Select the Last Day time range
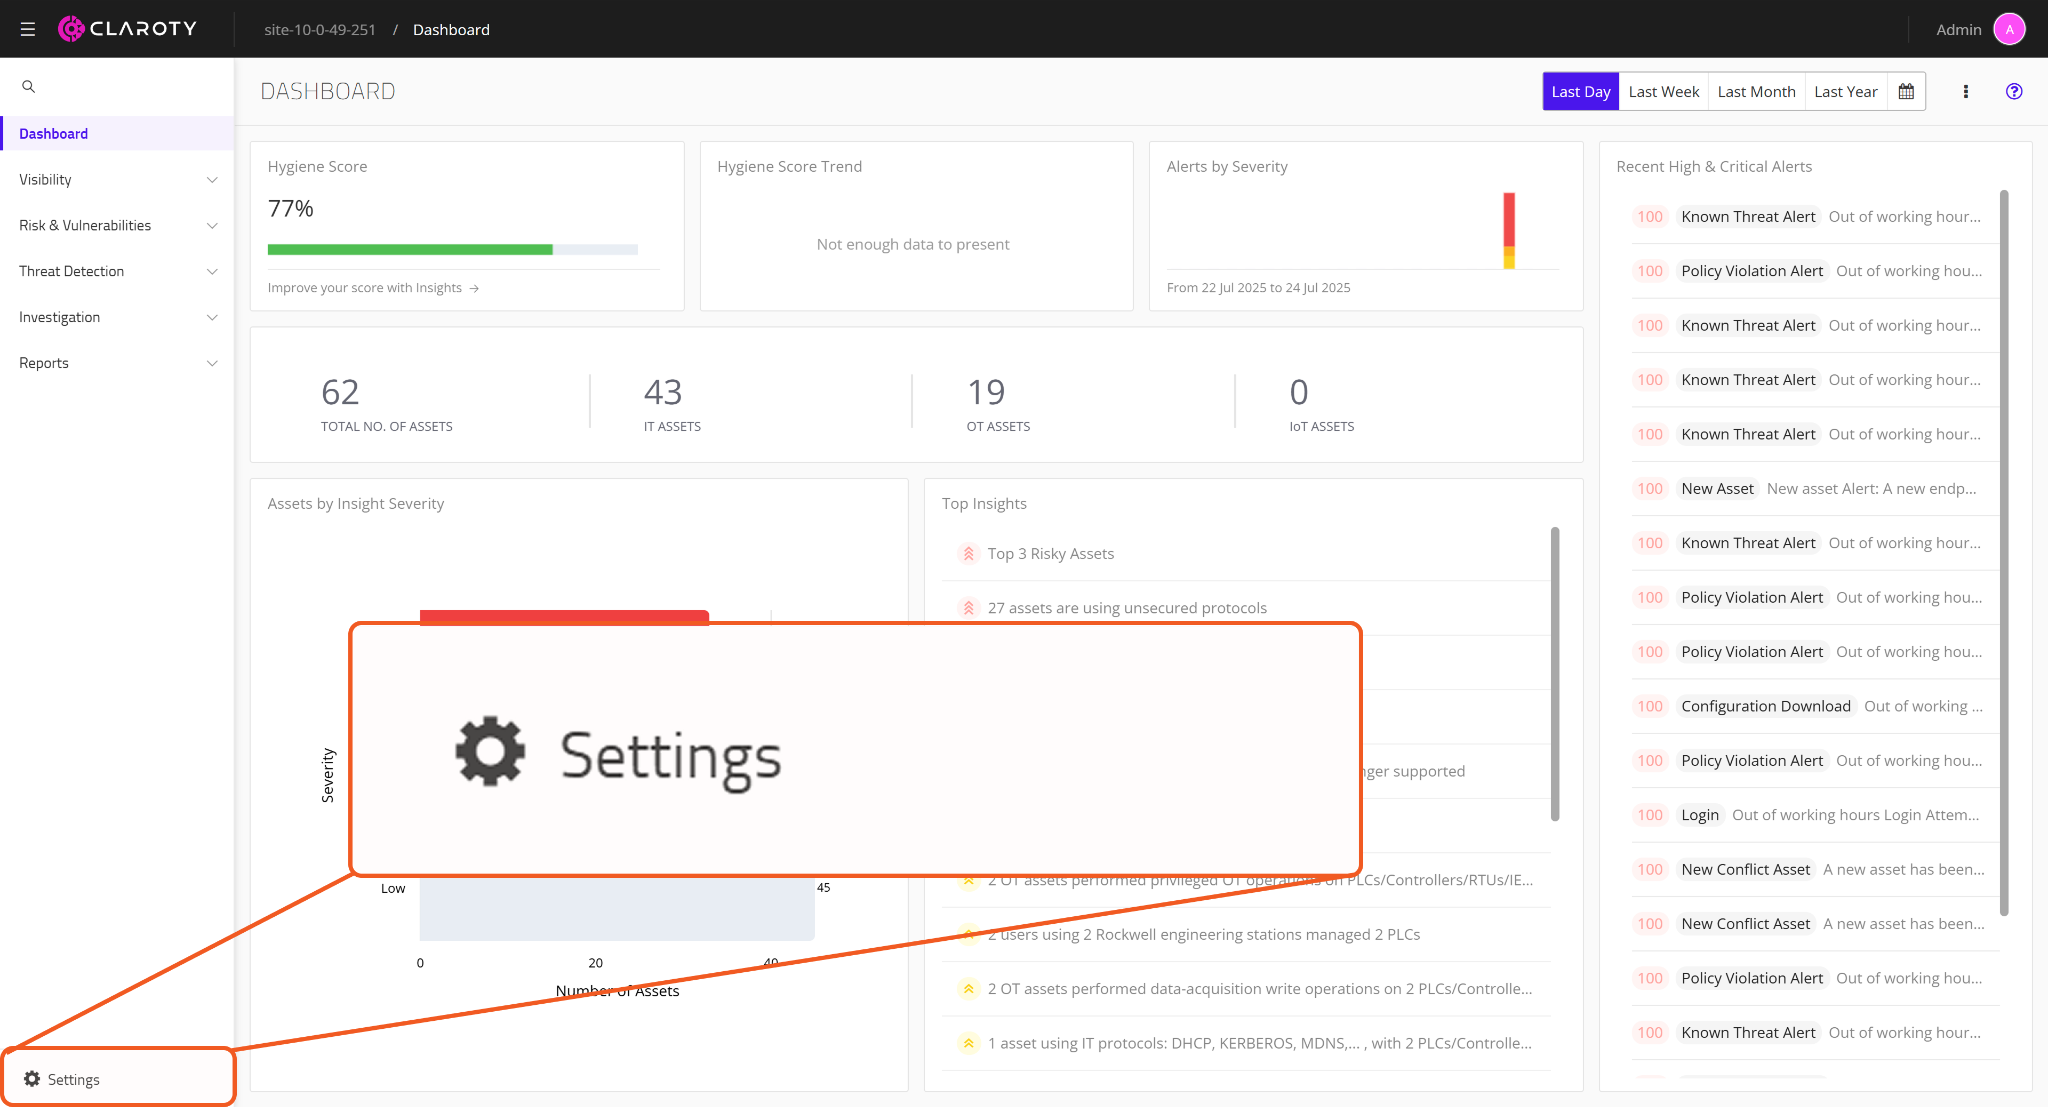 pyautogui.click(x=1581, y=92)
